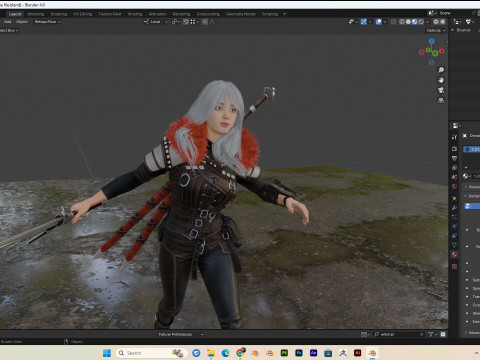The height and width of the screenshot is (360, 480).
Task: Click the search field containing 'witcher'
Action: (x=399, y=334)
